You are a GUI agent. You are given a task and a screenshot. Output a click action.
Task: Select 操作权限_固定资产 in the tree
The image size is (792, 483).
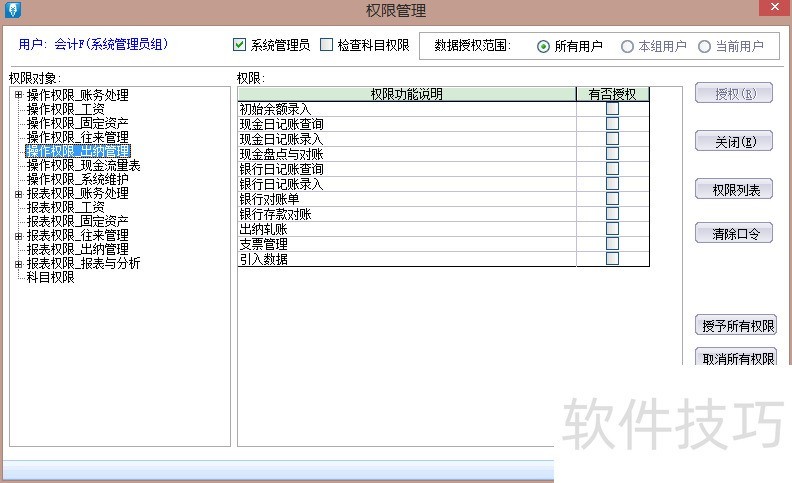(x=77, y=123)
